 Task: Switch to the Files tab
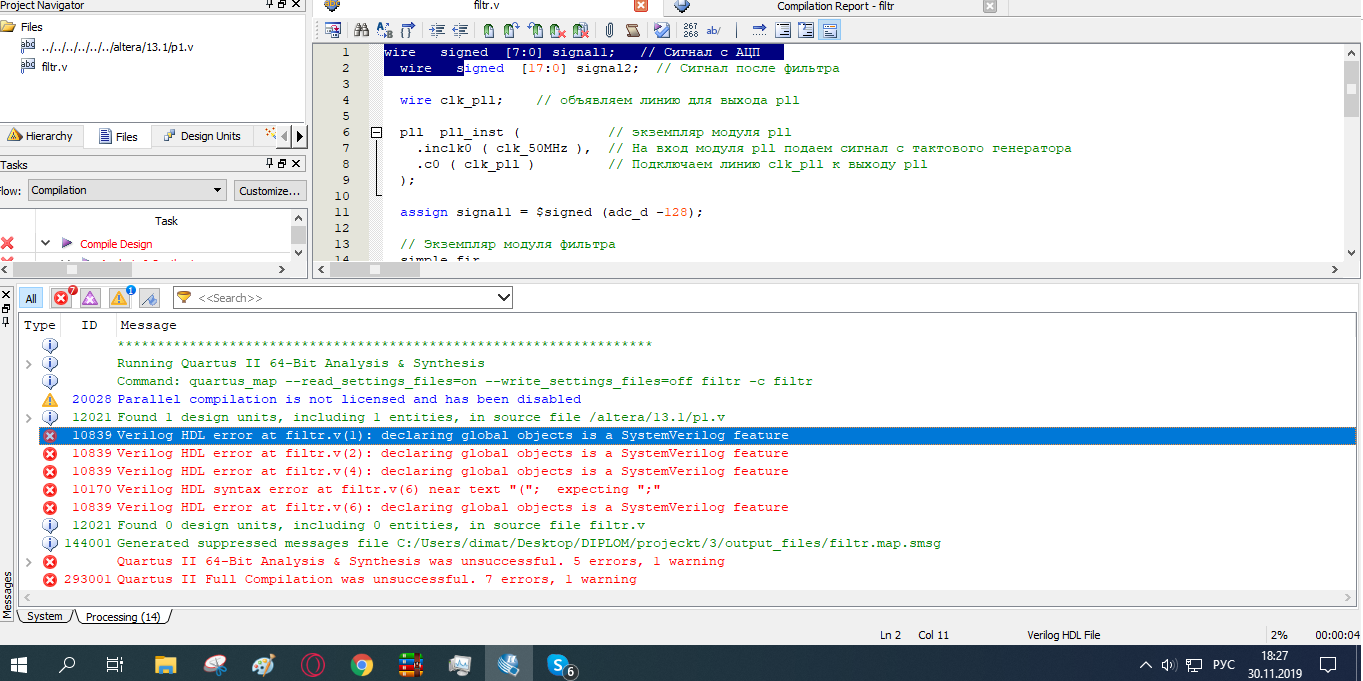pos(117,136)
